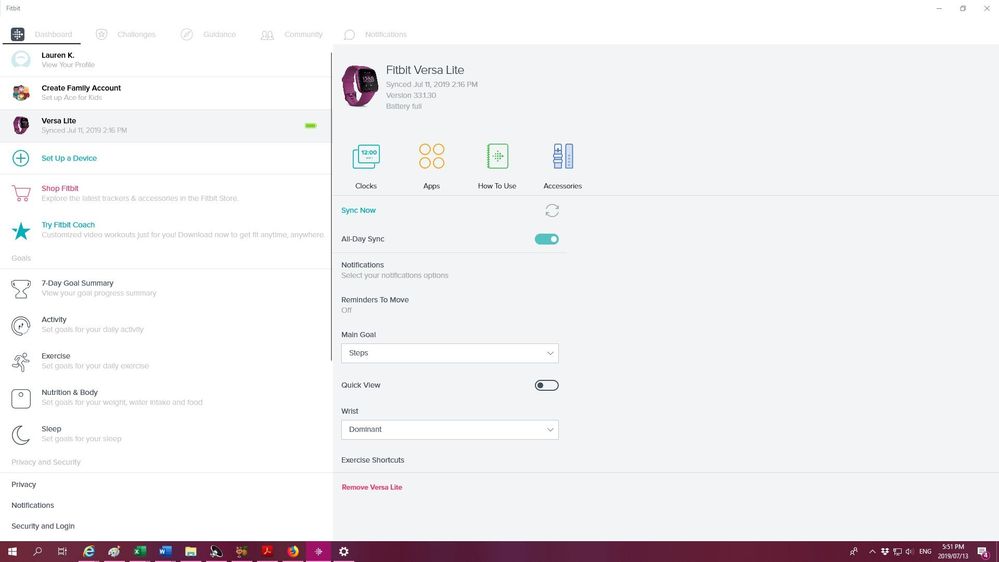Switch to the Dashboard tab label
The width and height of the screenshot is (999, 562).
54,34
